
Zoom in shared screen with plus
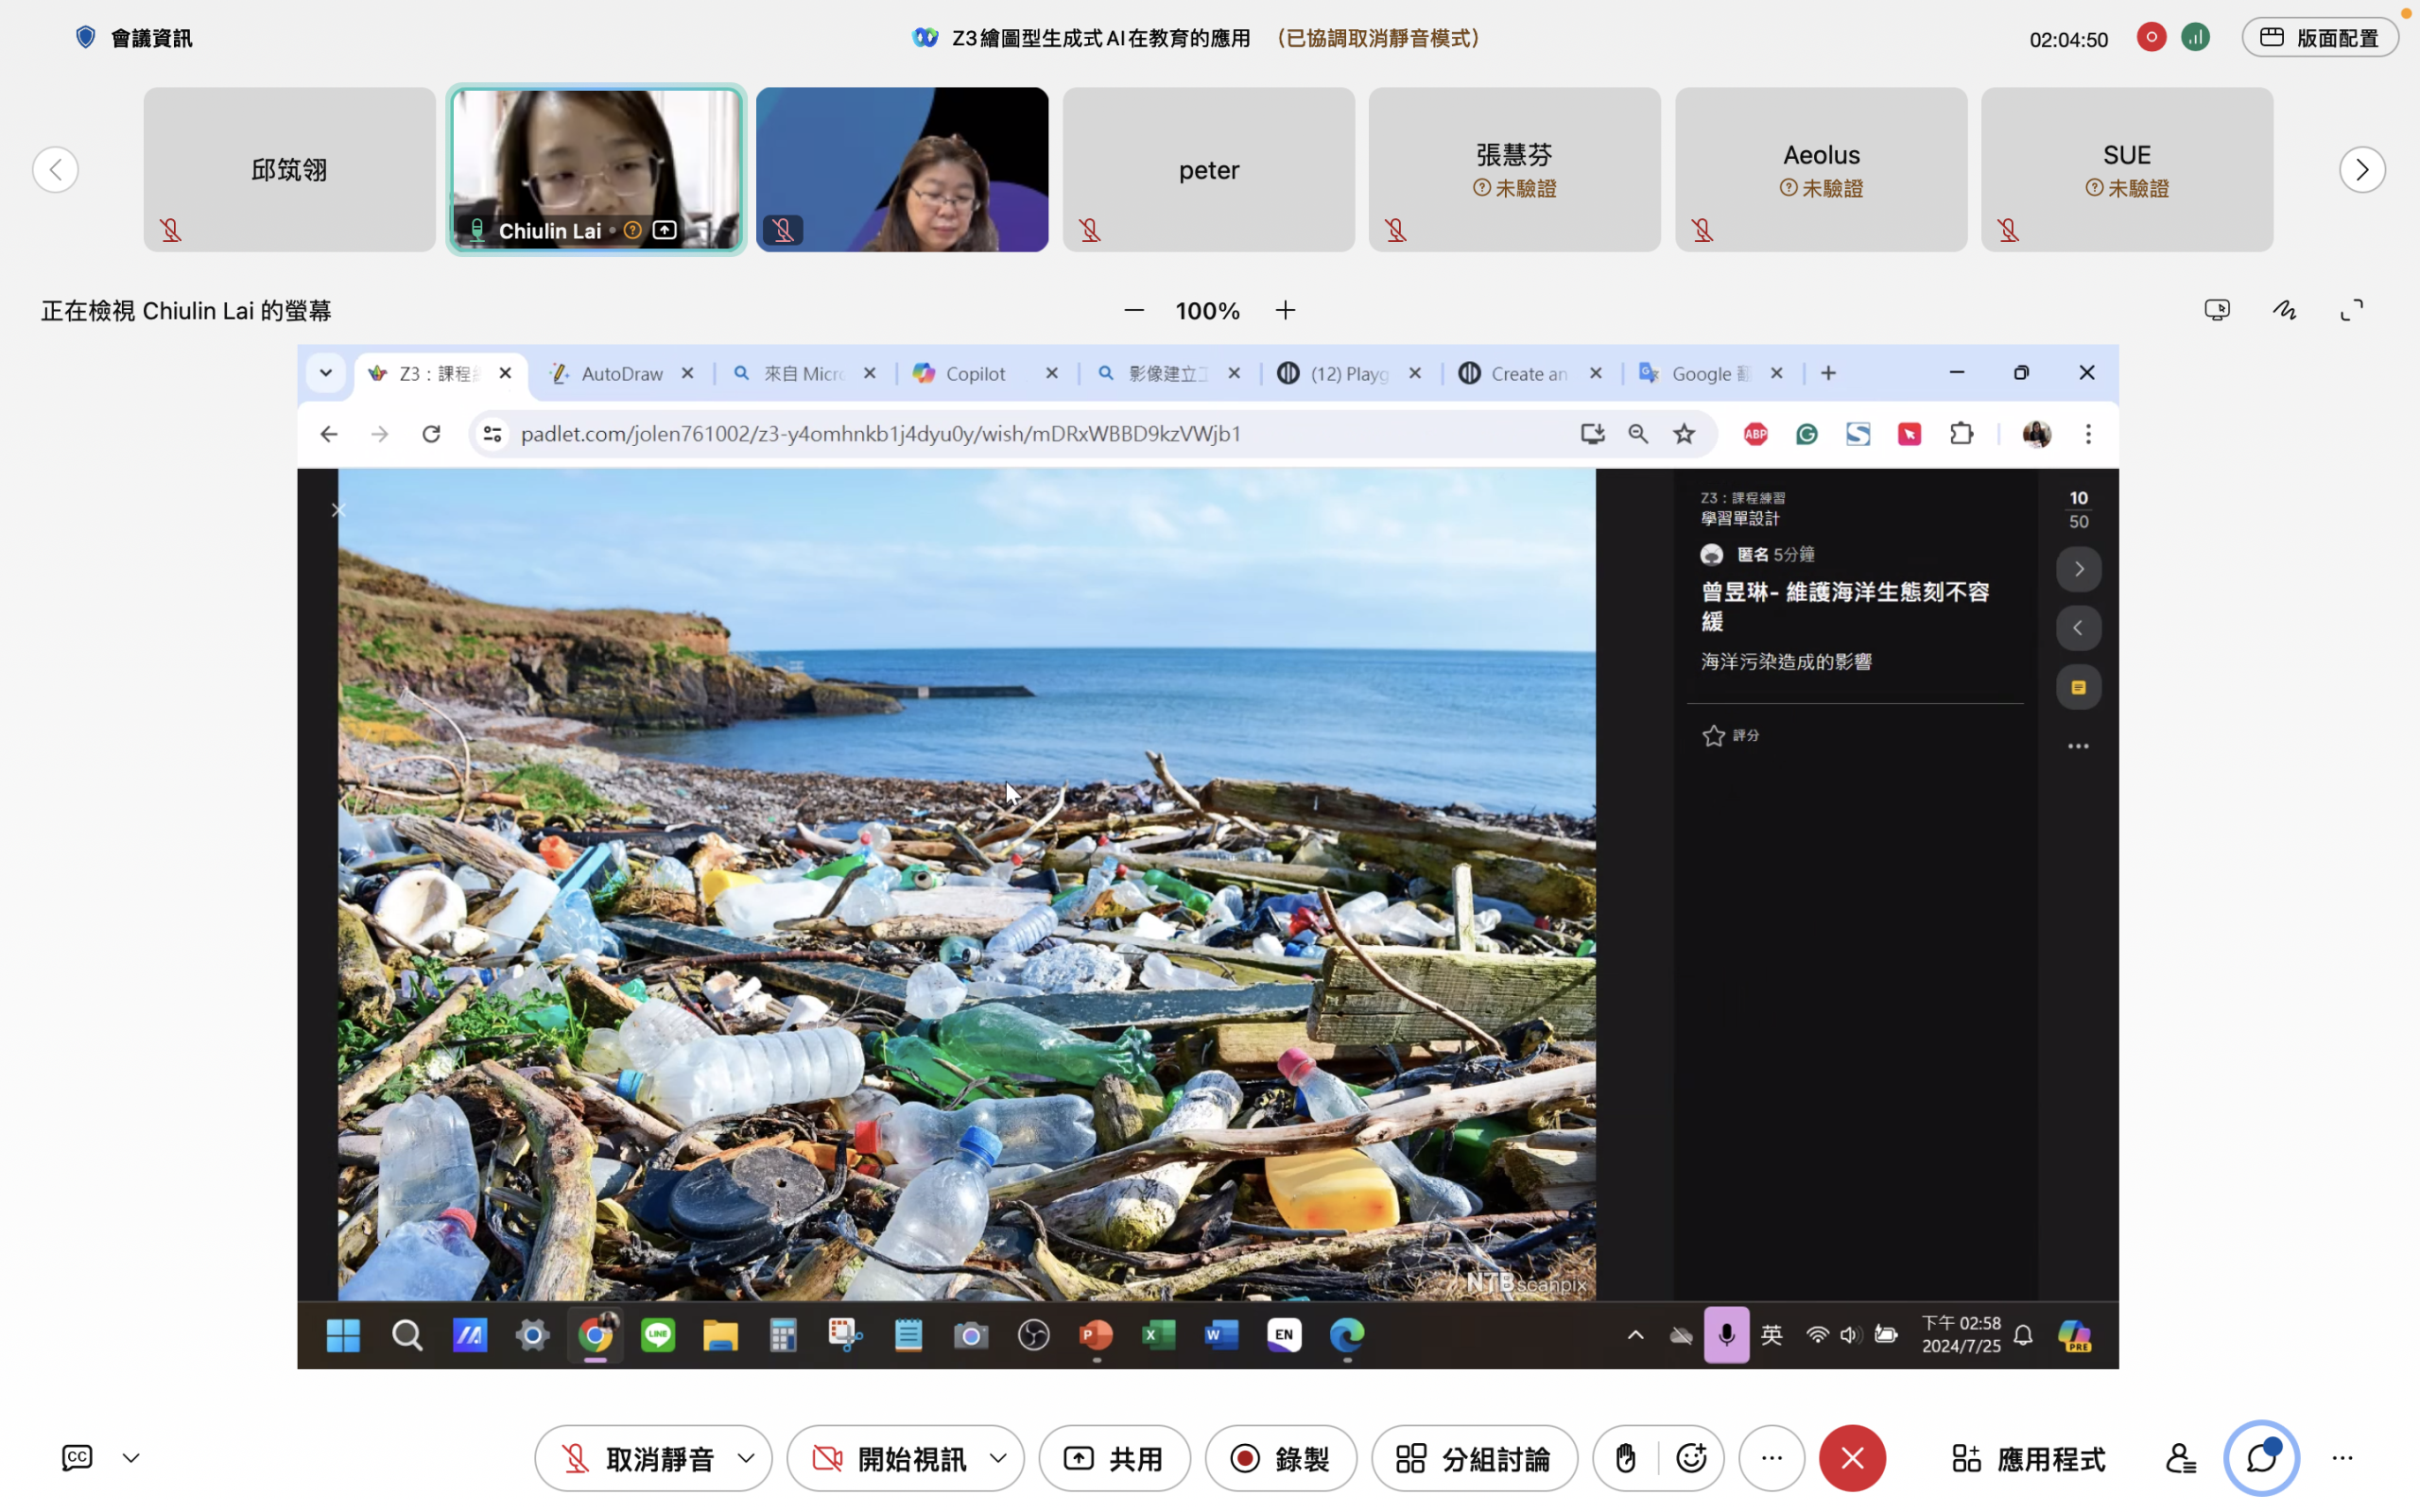[1286, 311]
